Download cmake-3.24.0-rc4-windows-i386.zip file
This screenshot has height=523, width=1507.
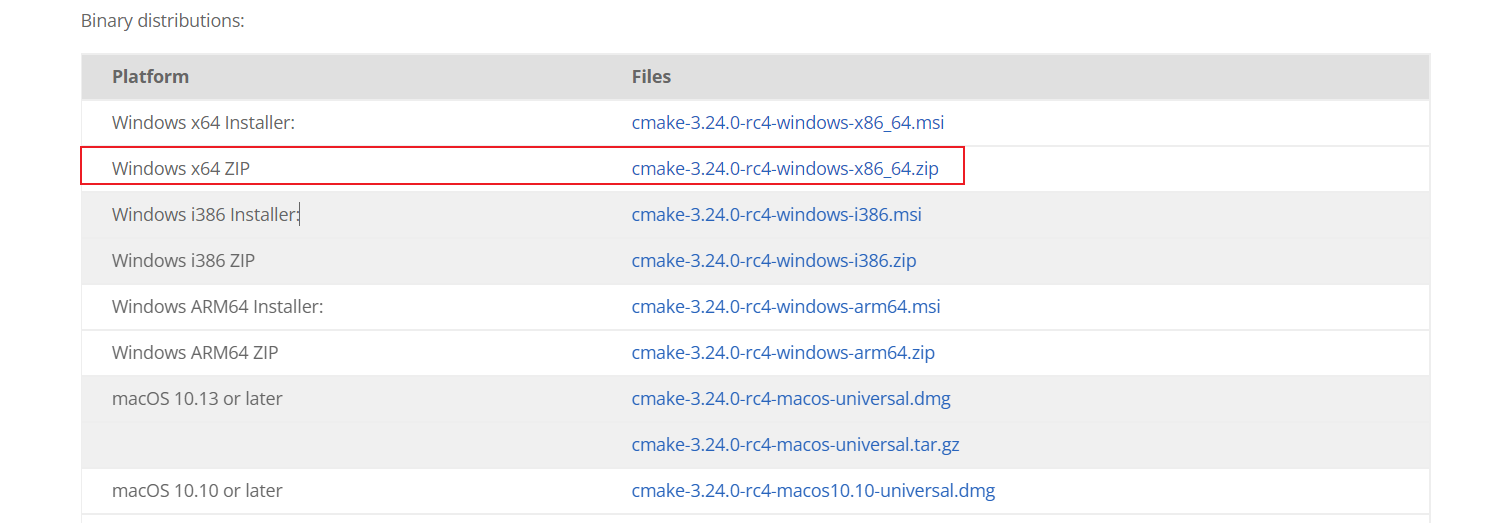pos(773,261)
